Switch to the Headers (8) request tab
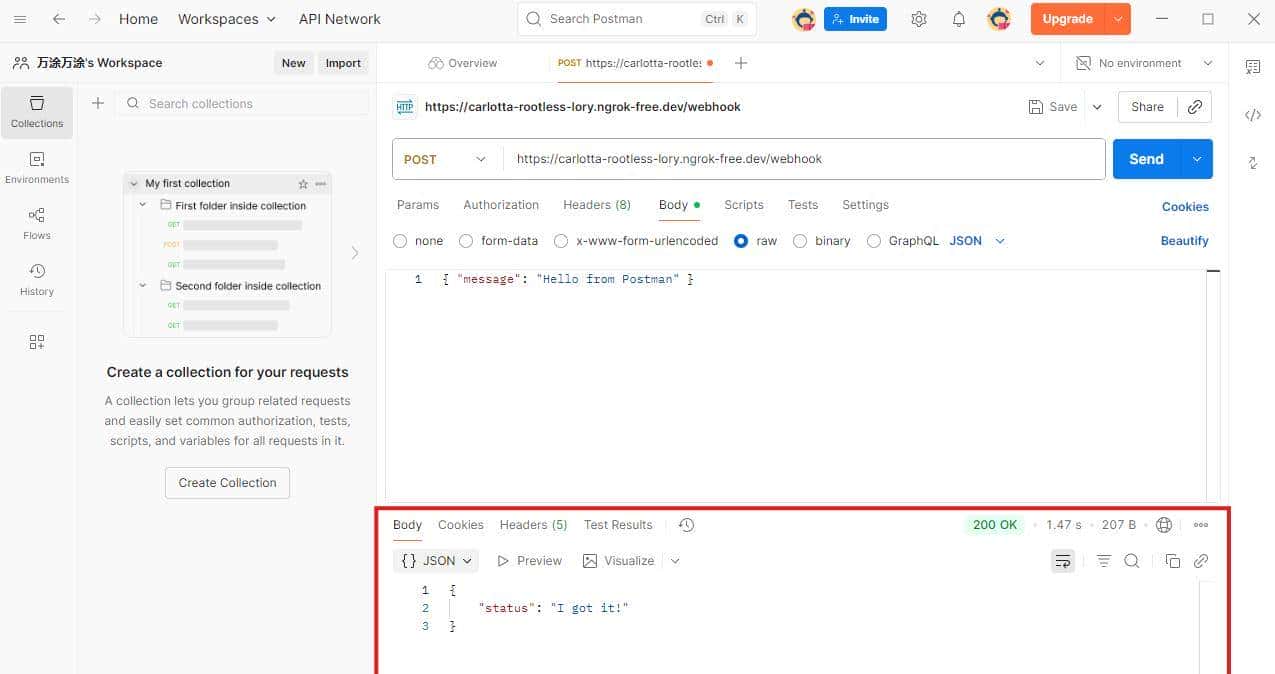 (596, 205)
